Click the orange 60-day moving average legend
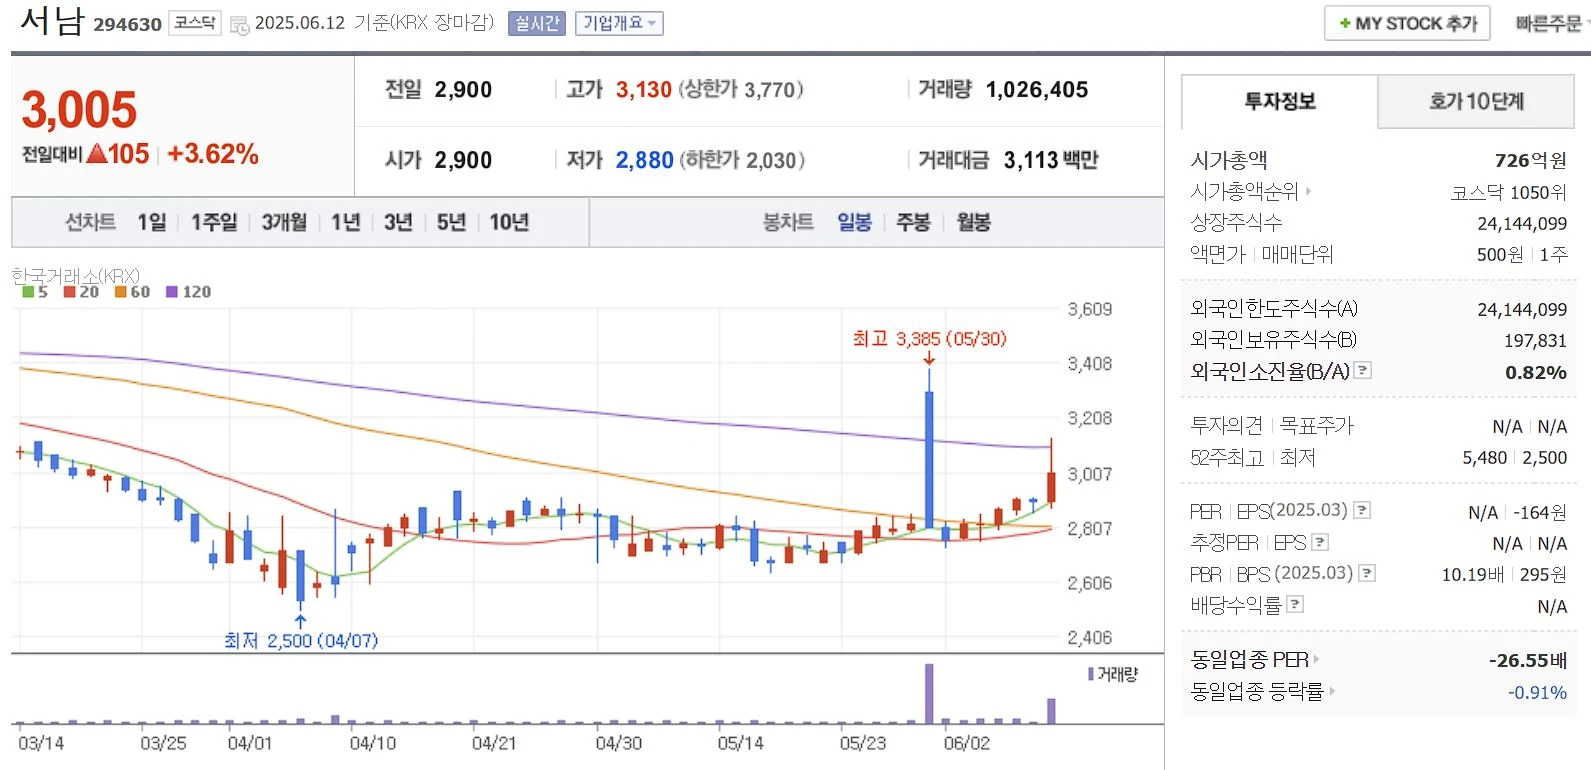This screenshot has height=770, width=1591. pos(132,292)
